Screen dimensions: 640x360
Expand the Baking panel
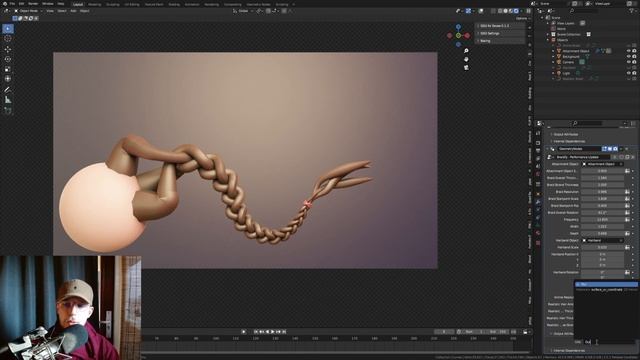tap(500, 41)
